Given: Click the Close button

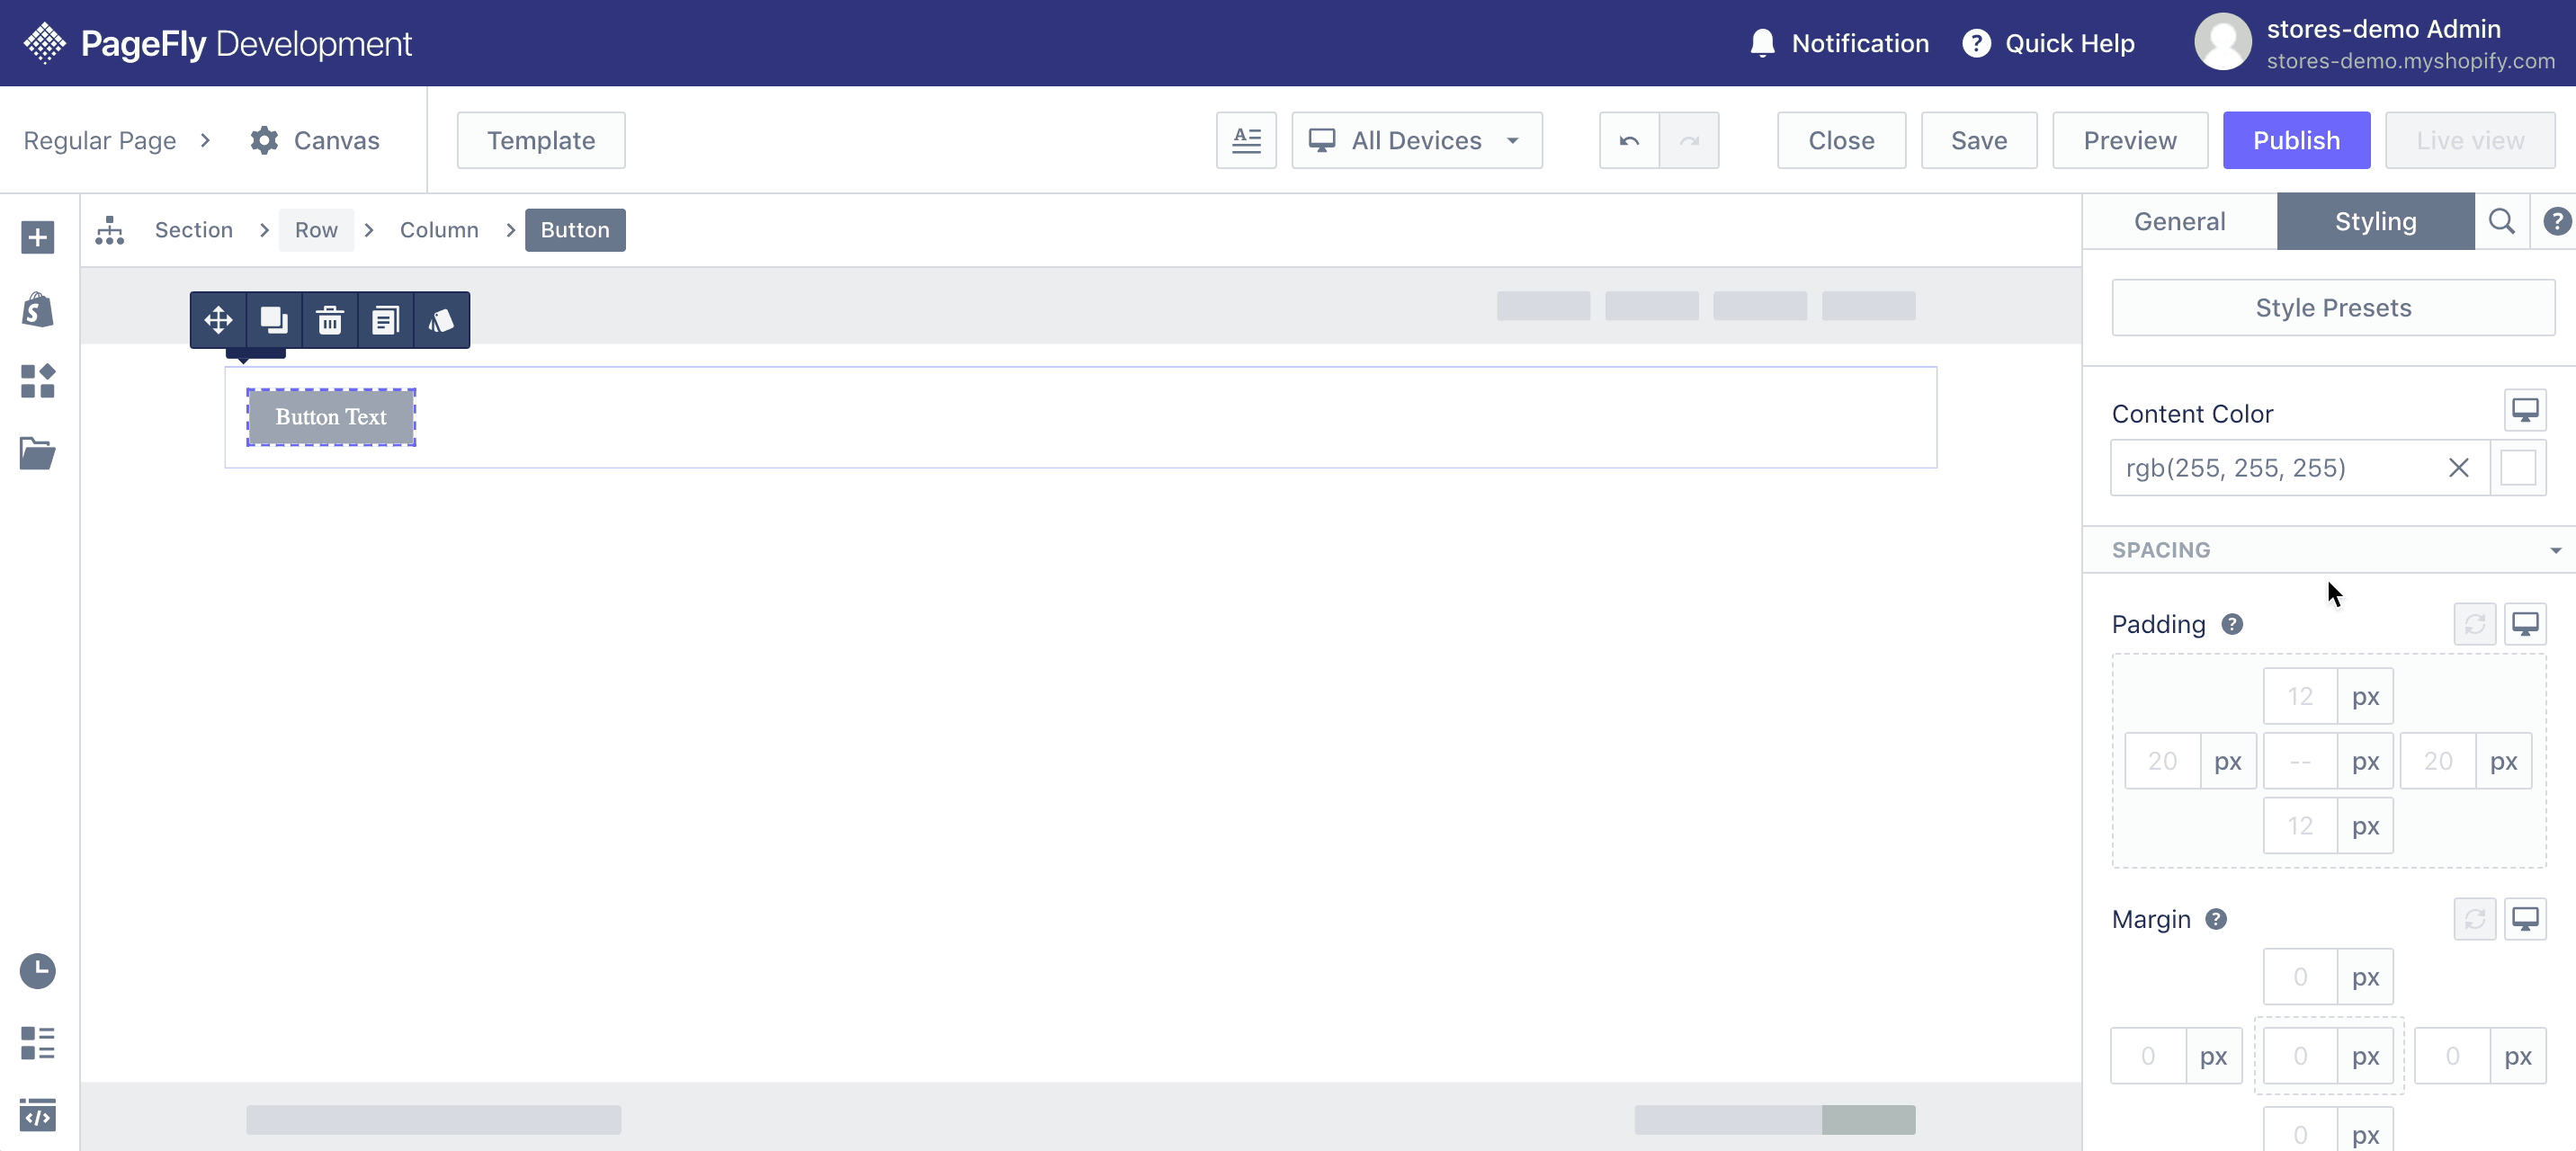Looking at the screenshot, I should coord(1841,140).
